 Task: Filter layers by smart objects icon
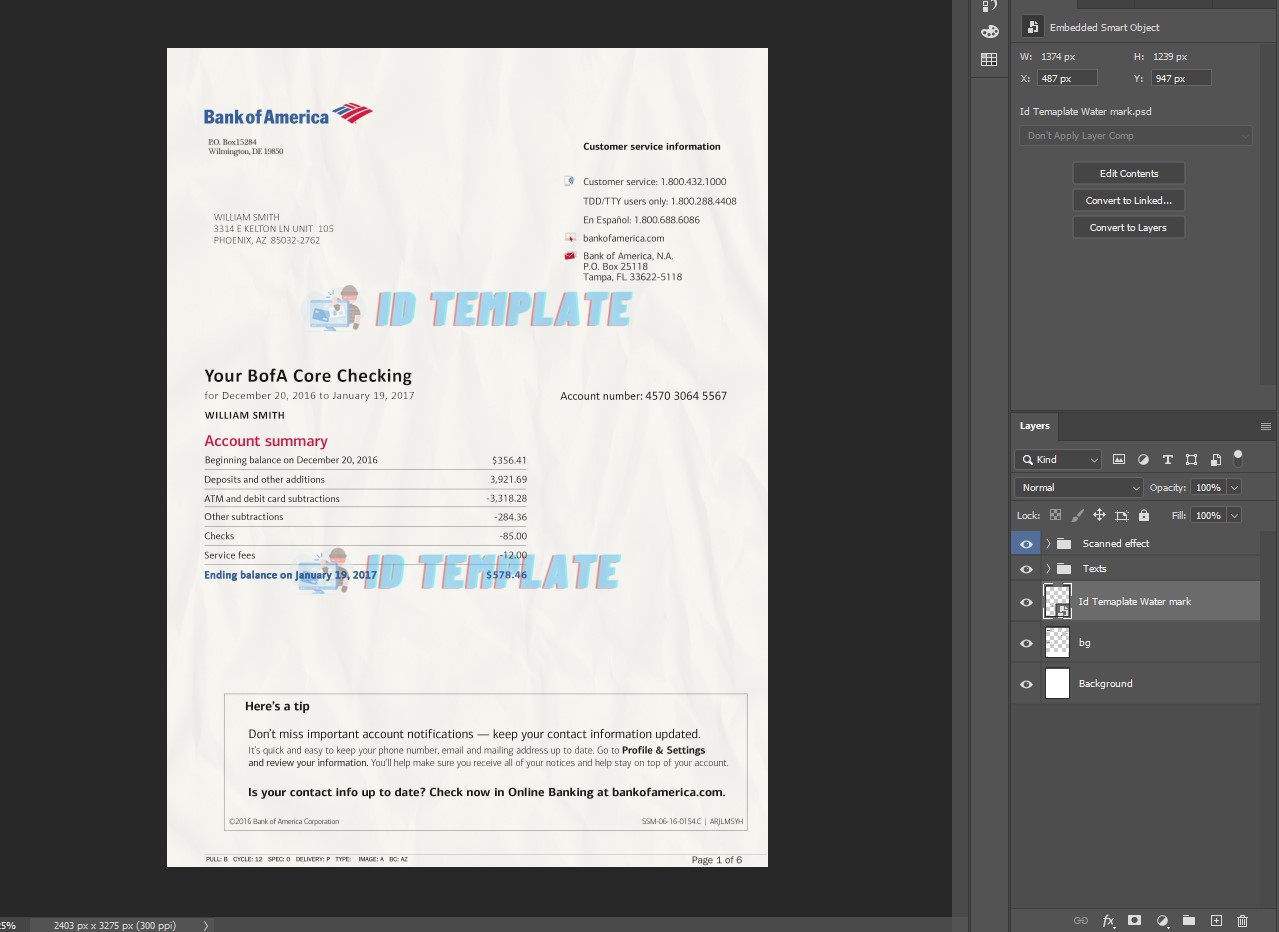tap(1215, 460)
